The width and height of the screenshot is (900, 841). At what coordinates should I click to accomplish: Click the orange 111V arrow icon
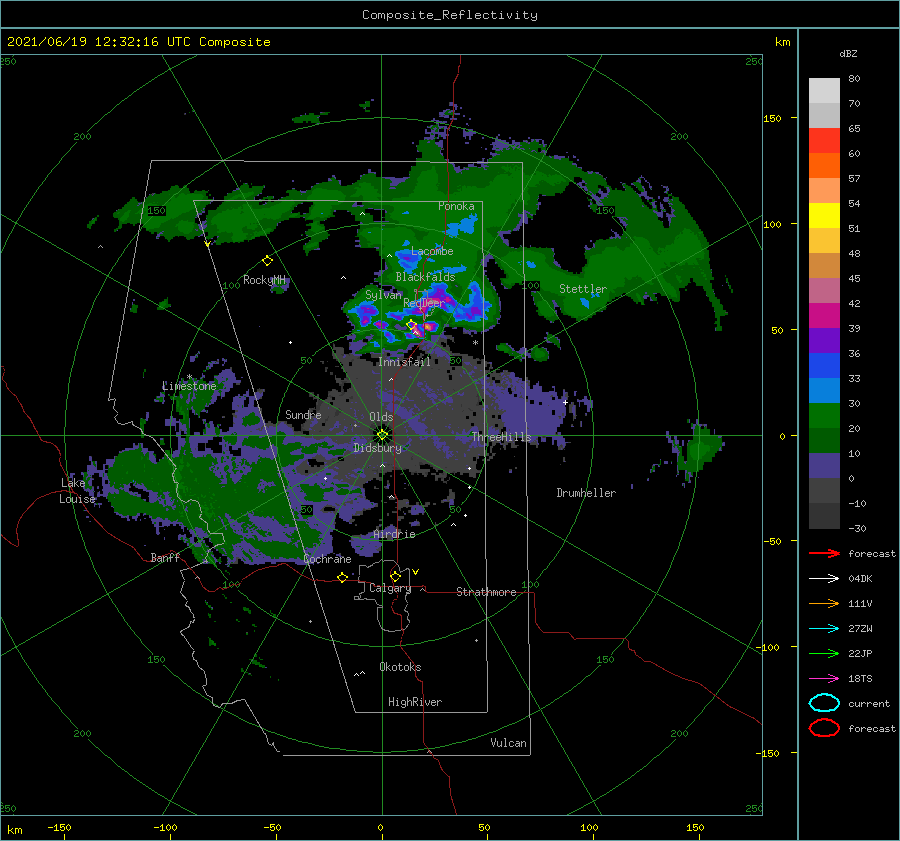point(824,603)
